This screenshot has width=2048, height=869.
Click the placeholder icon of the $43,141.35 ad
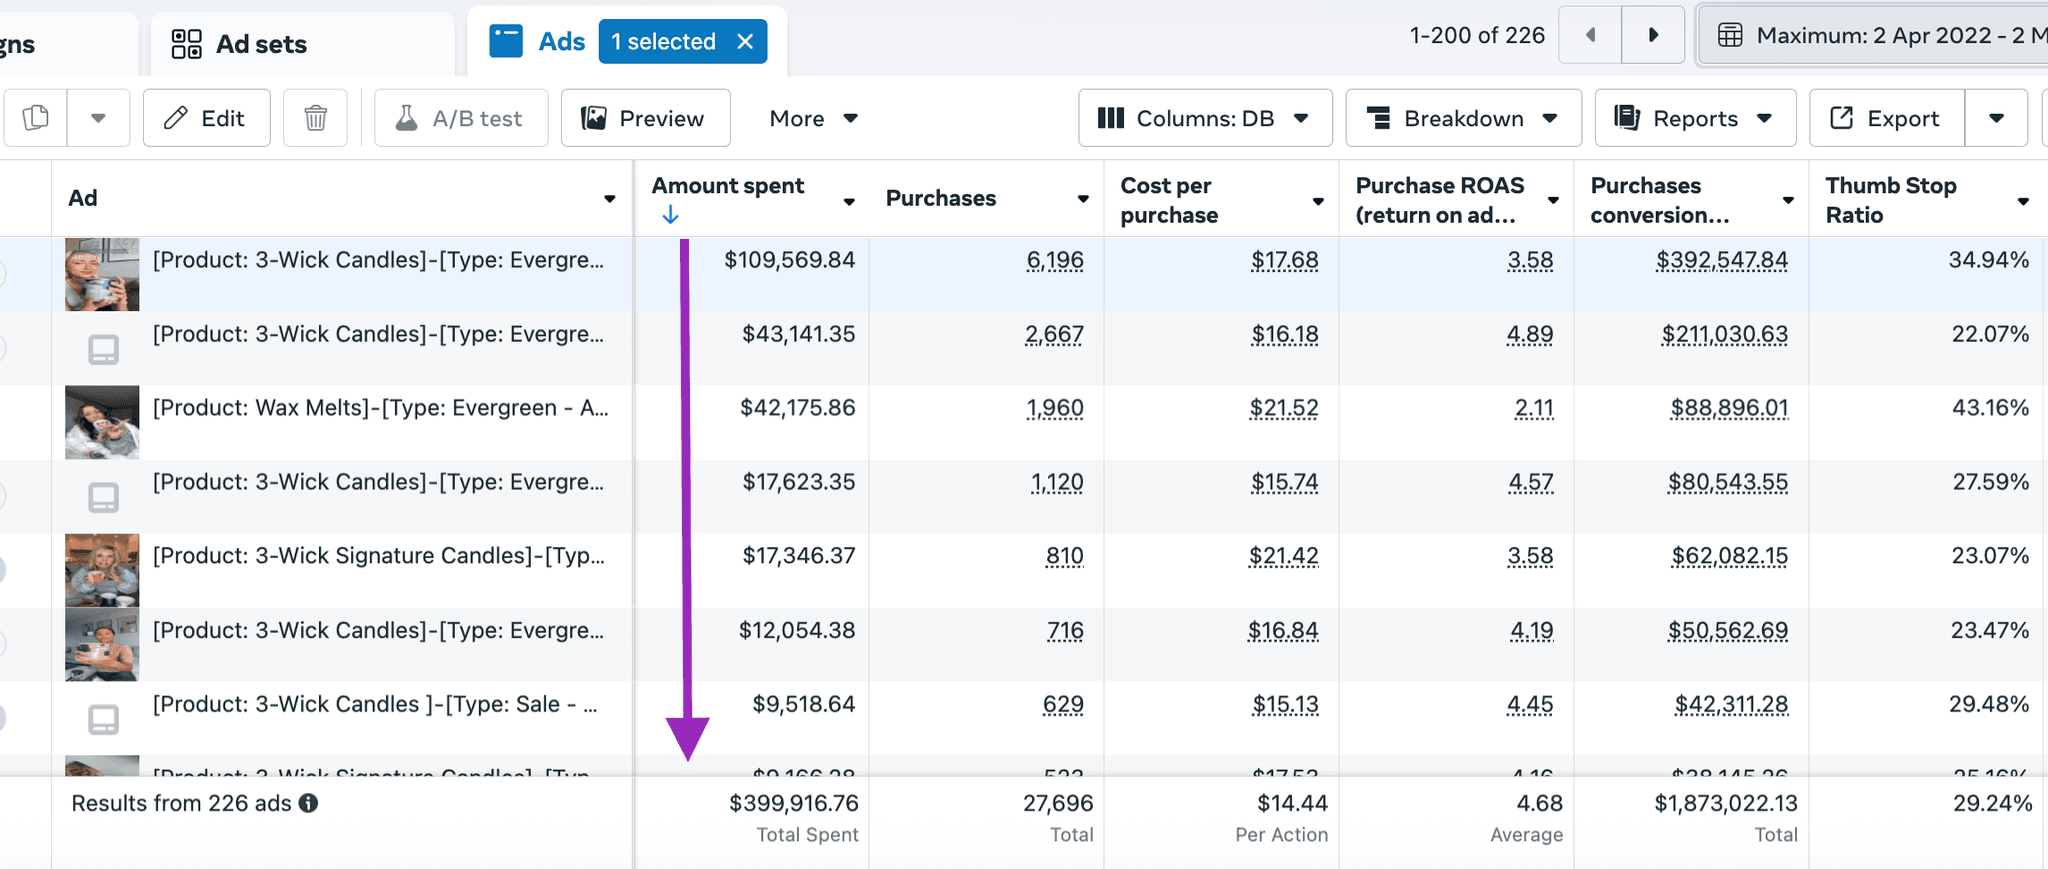pyautogui.click(x=103, y=349)
